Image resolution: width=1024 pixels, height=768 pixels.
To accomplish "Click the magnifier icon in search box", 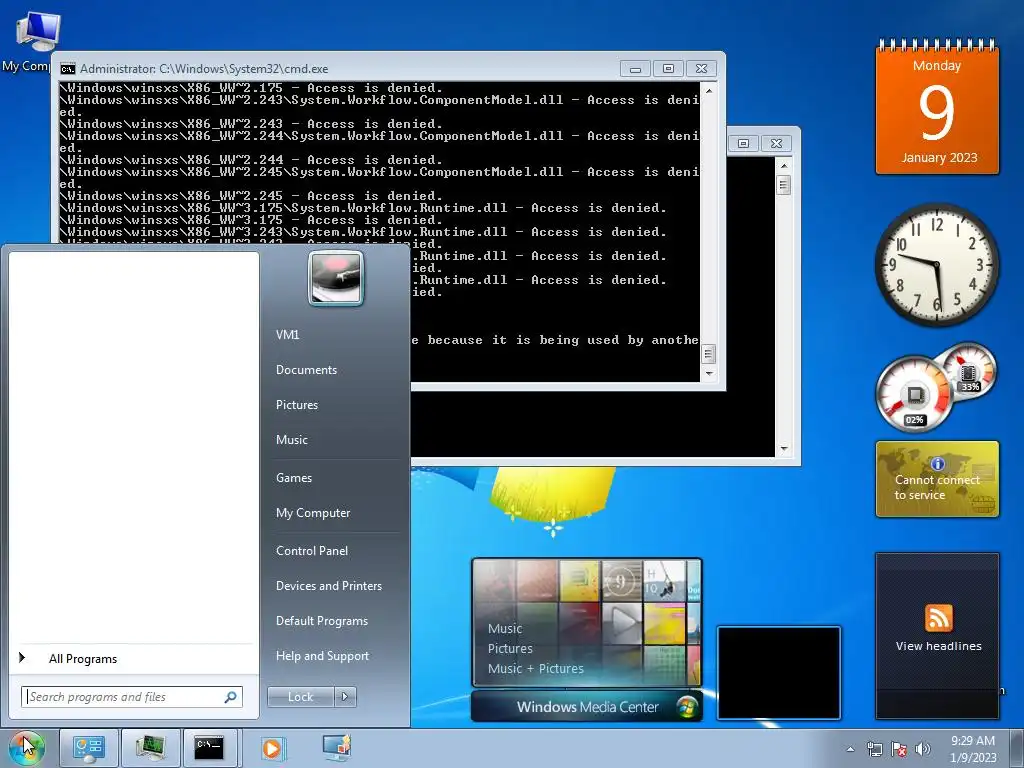I will [230, 697].
